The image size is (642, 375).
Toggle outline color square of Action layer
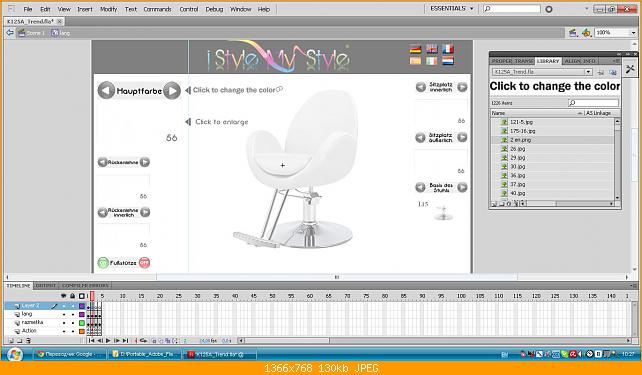tap(82, 331)
